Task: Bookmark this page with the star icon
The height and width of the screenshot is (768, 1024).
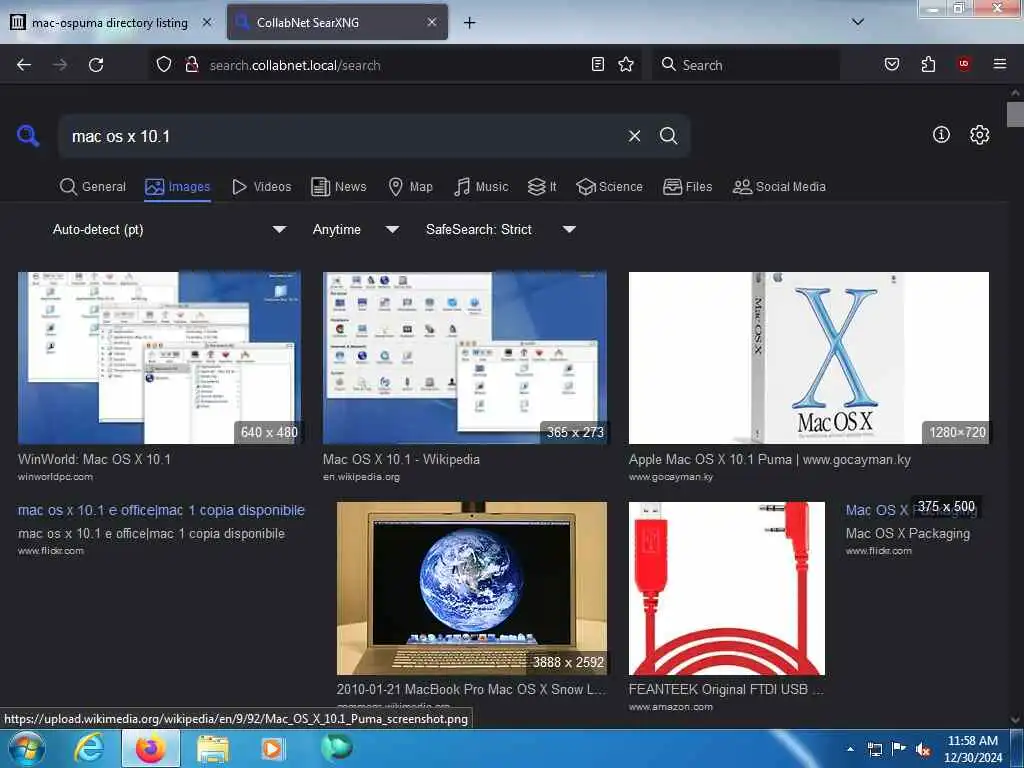Action: (x=626, y=64)
